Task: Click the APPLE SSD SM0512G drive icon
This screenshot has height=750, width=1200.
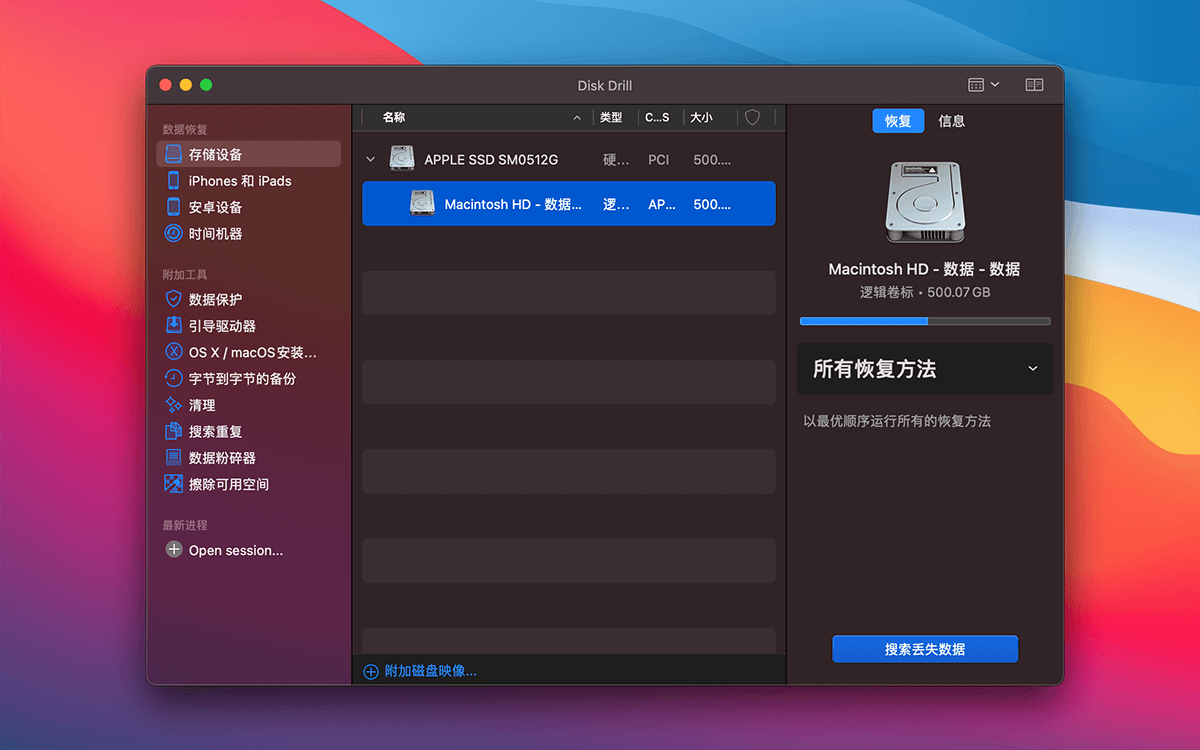Action: point(402,159)
